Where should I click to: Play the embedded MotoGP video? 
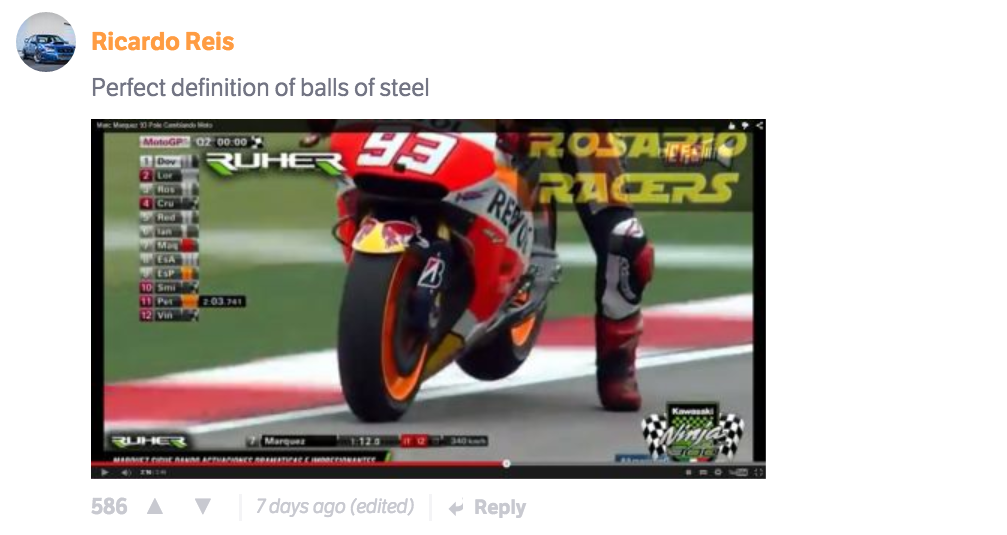[105, 472]
